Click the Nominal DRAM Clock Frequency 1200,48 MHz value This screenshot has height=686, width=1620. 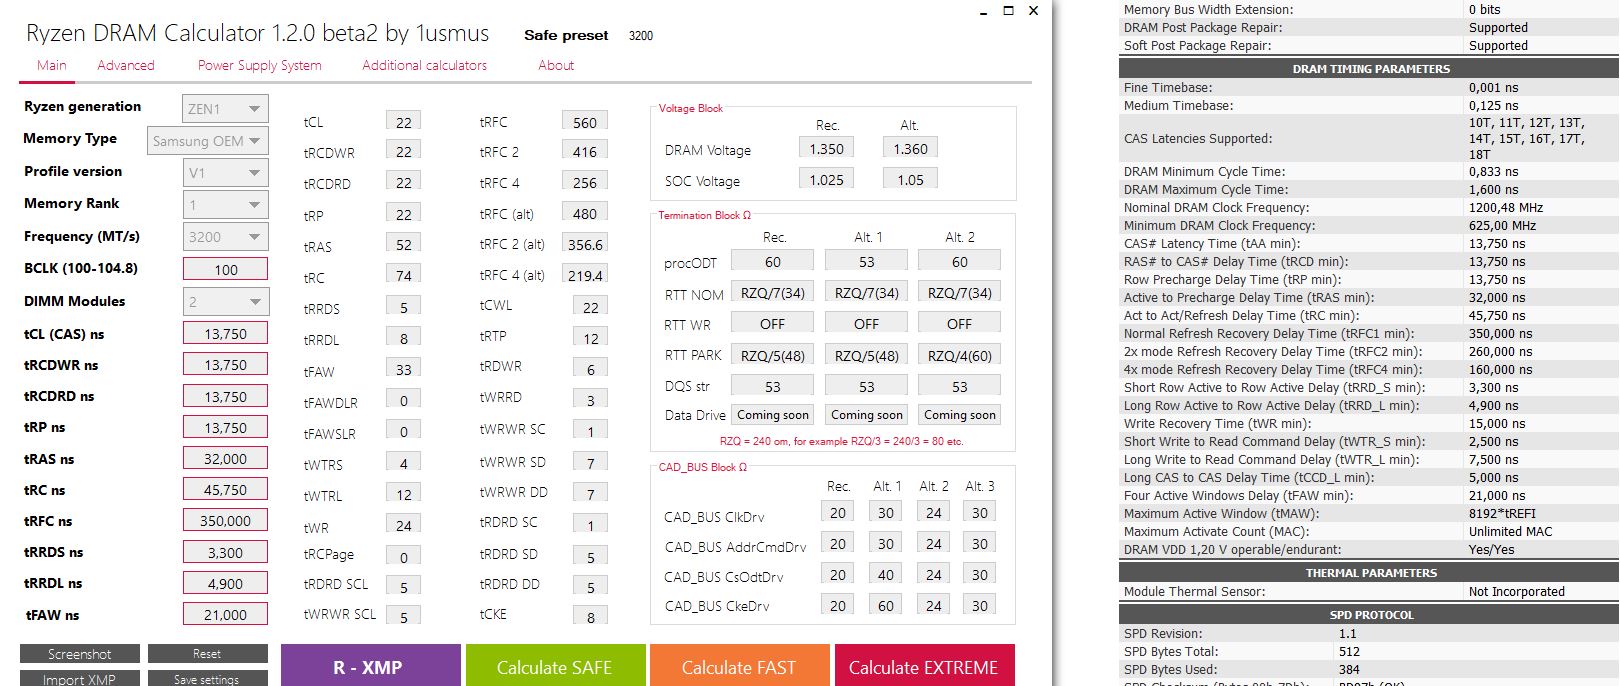click(1505, 208)
